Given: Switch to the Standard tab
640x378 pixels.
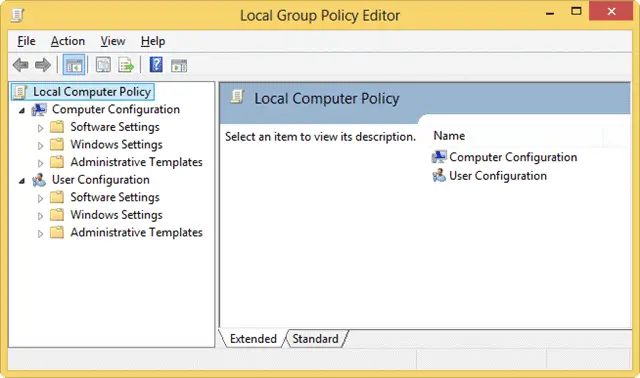Looking at the screenshot, I should (x=316, y=339).
